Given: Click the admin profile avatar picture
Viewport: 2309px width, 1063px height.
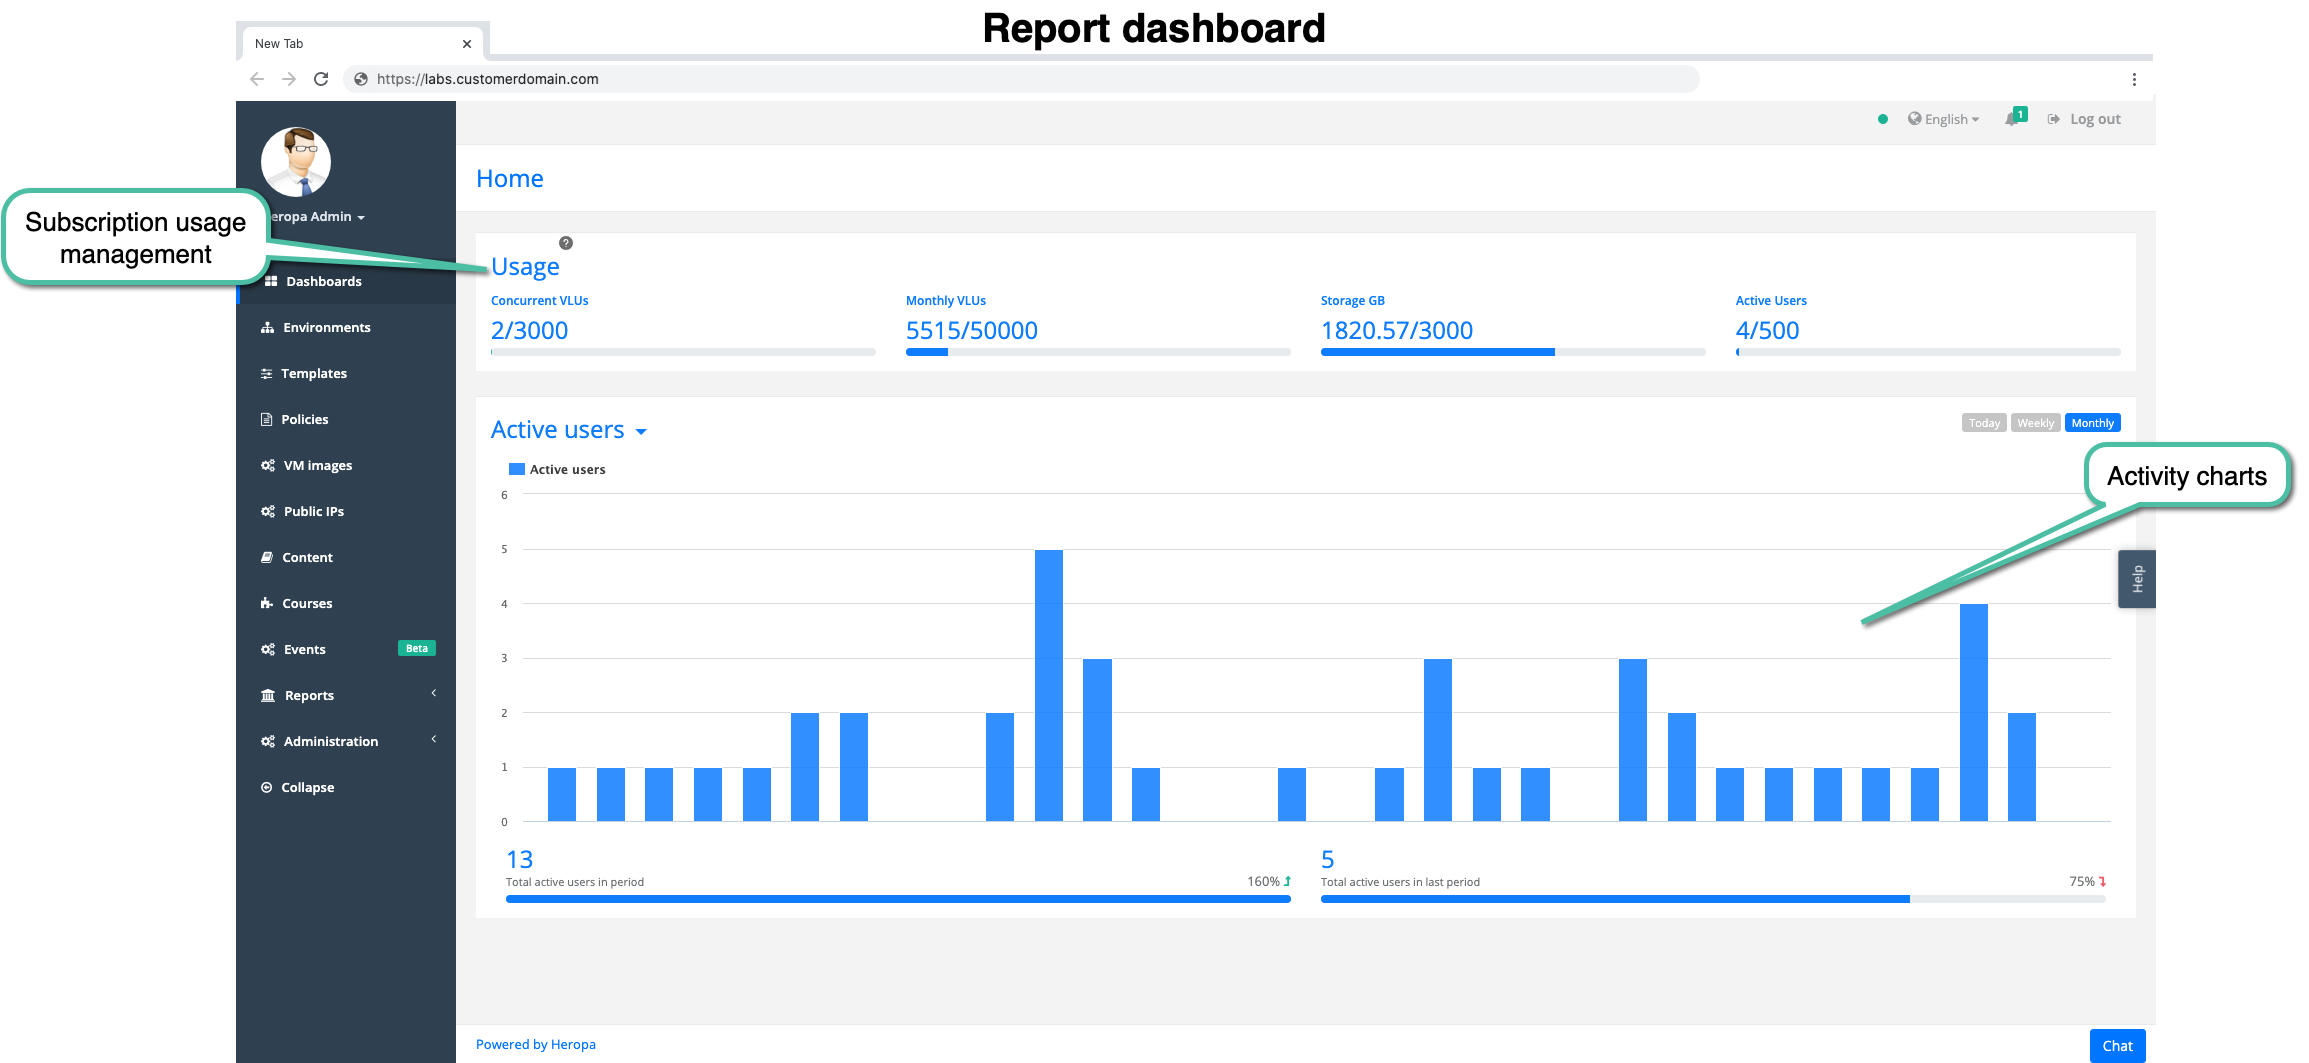Looking at the screenshot, I should click(296, 162).
